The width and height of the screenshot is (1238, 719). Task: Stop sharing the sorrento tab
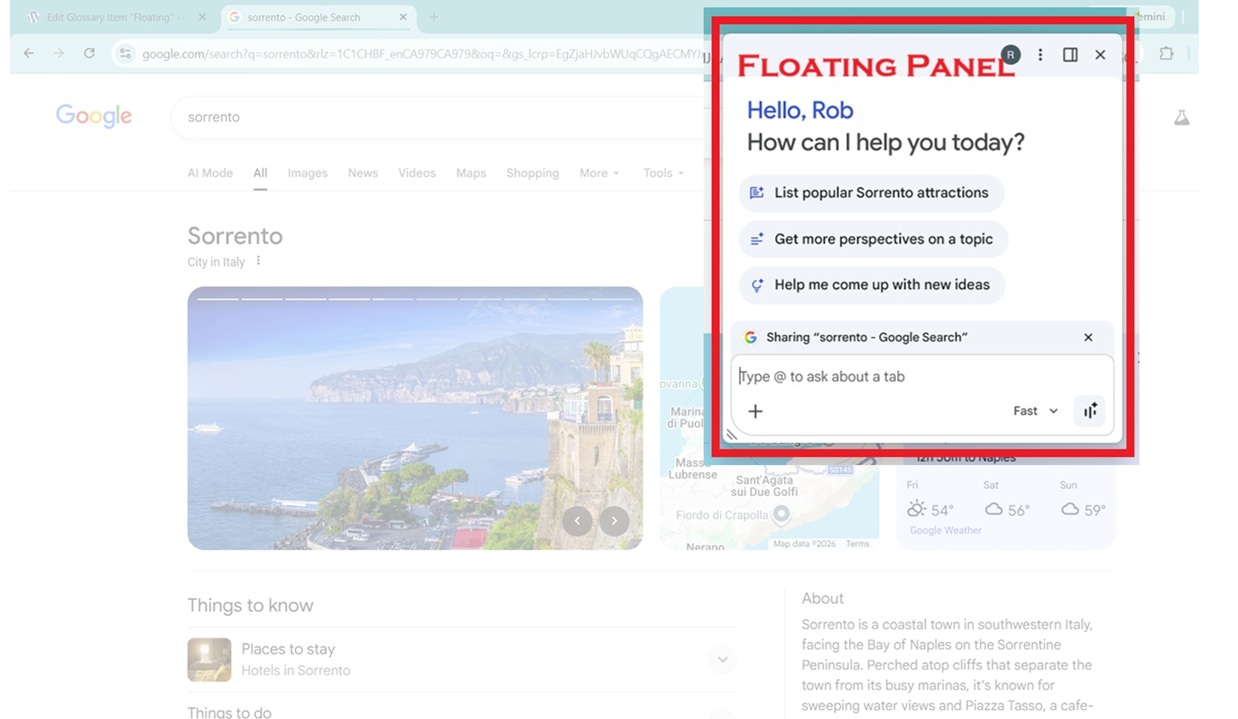tap(1088, 338)
